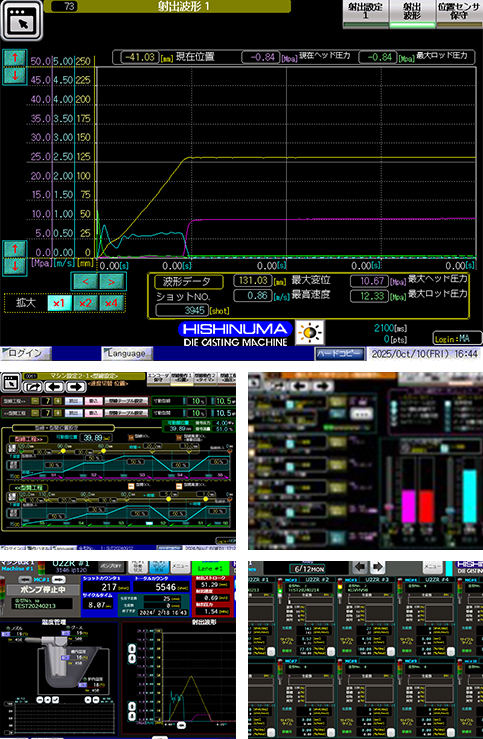Open the Language selector button
Image resolution: width=483 pixels, height=739 pixels.
127,353
